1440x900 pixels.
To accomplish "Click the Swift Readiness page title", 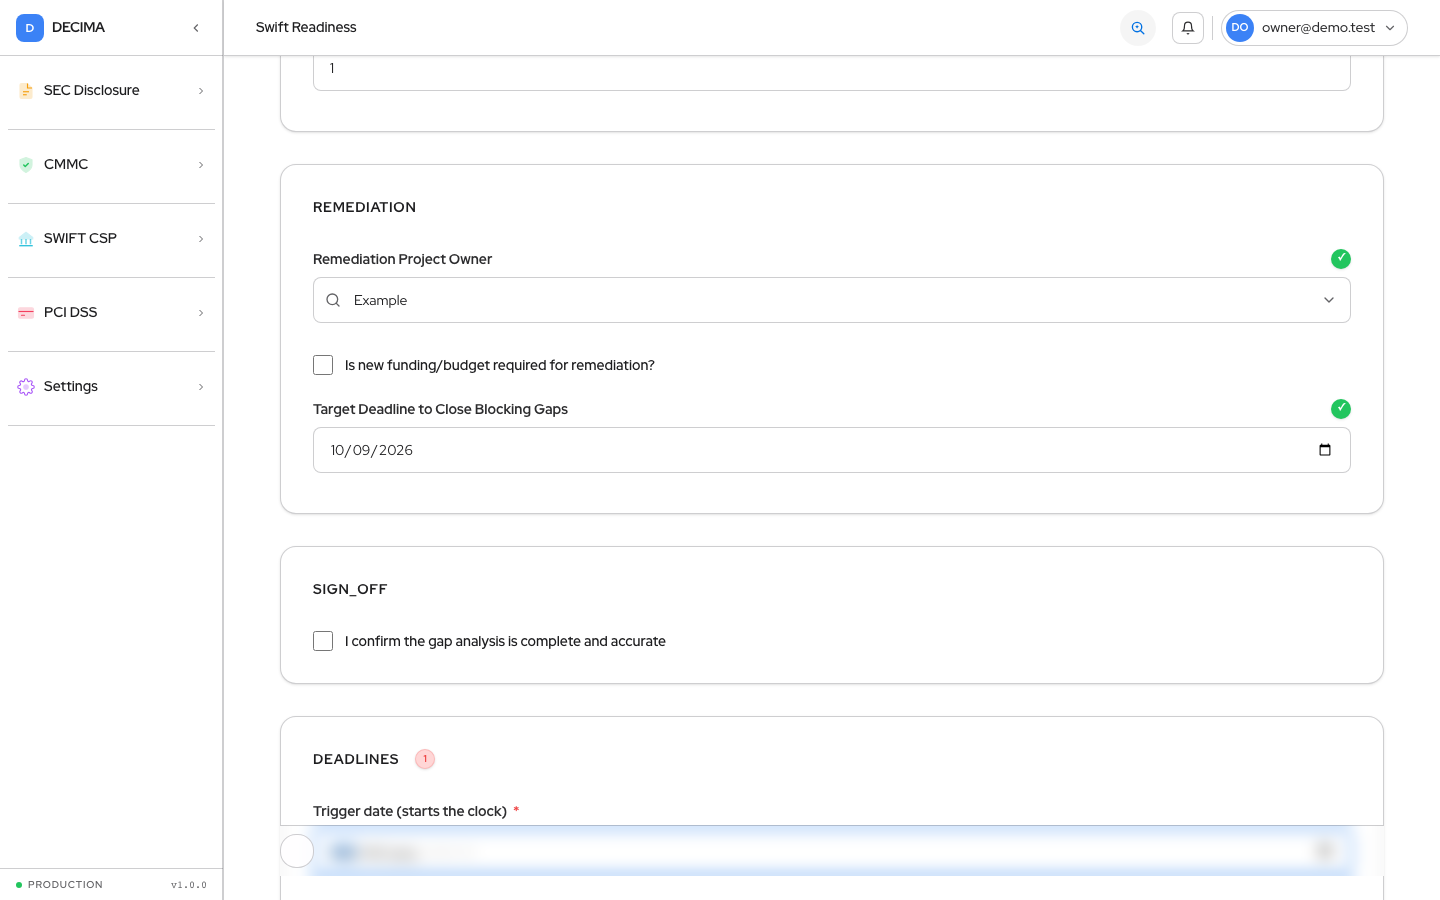I will (x=306, y=28).
